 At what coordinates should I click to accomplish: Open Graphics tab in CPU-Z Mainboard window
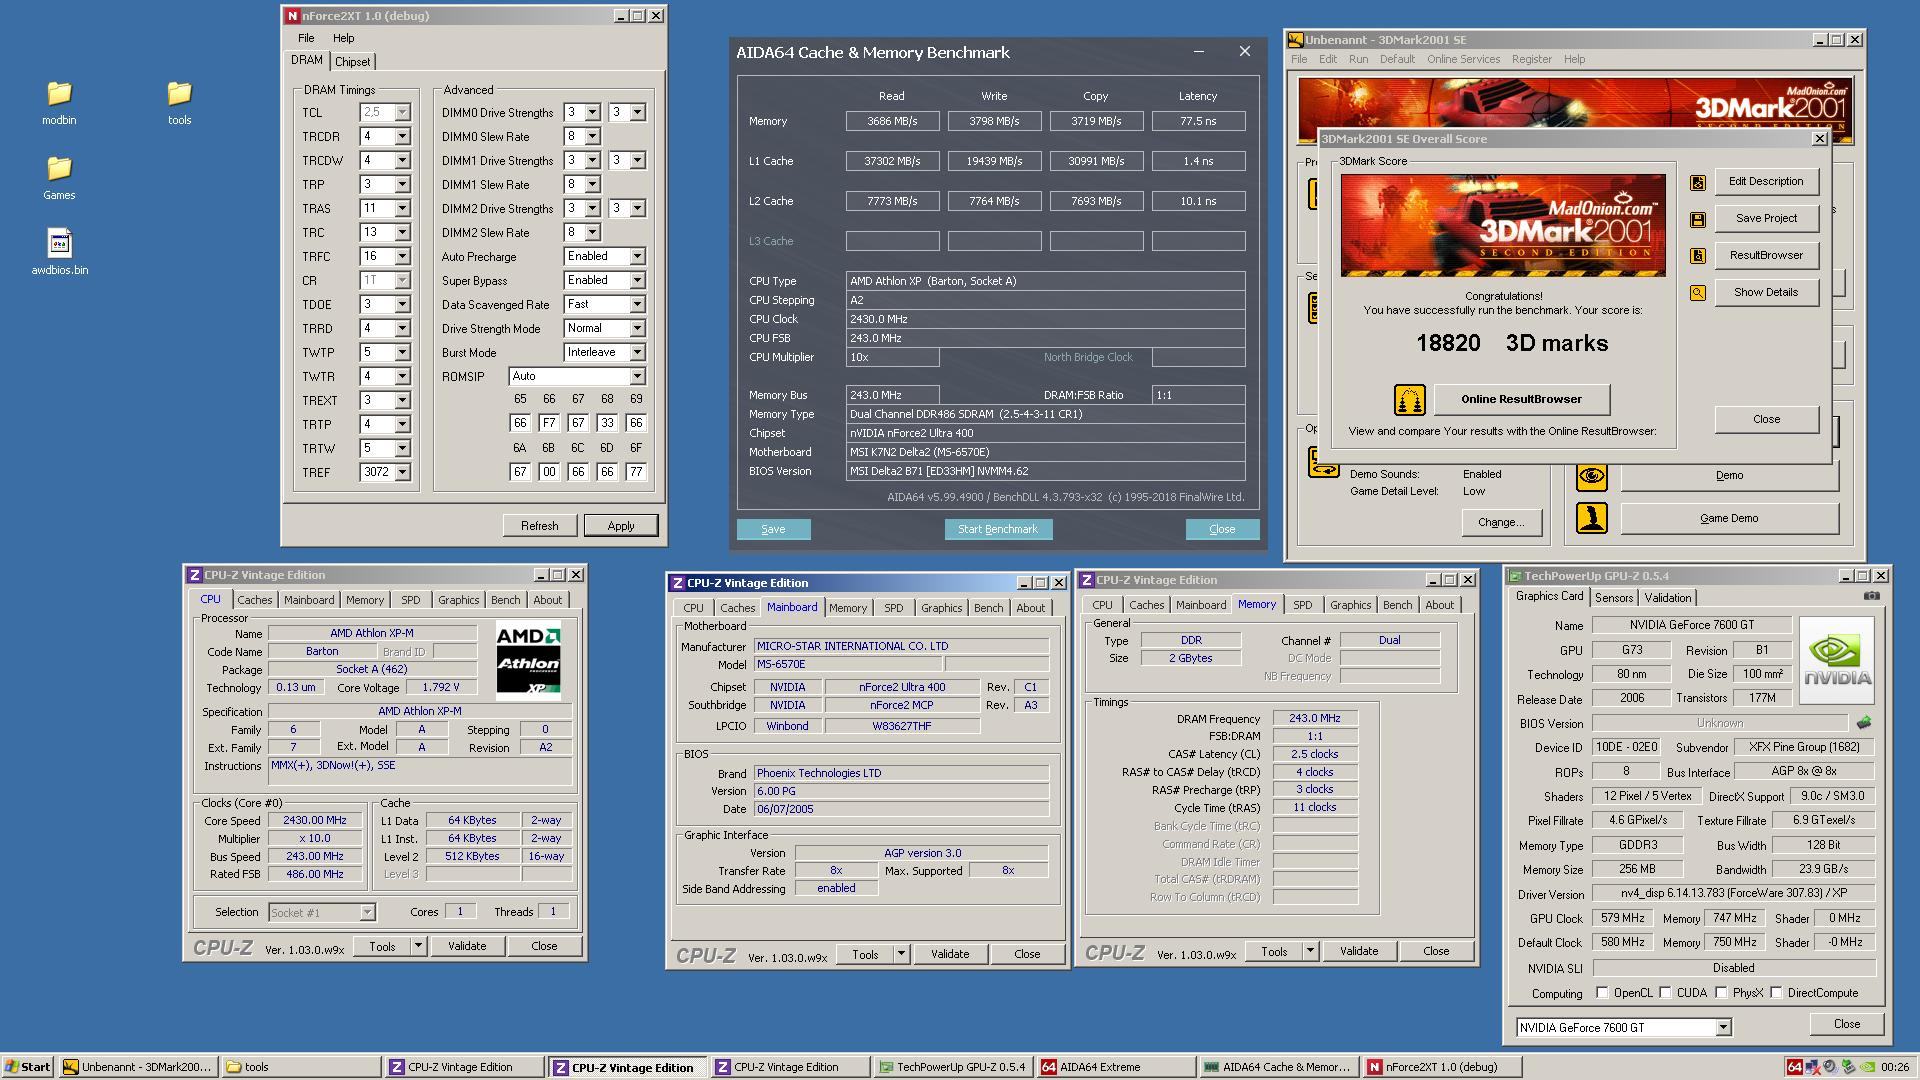(x=941, y=608)
